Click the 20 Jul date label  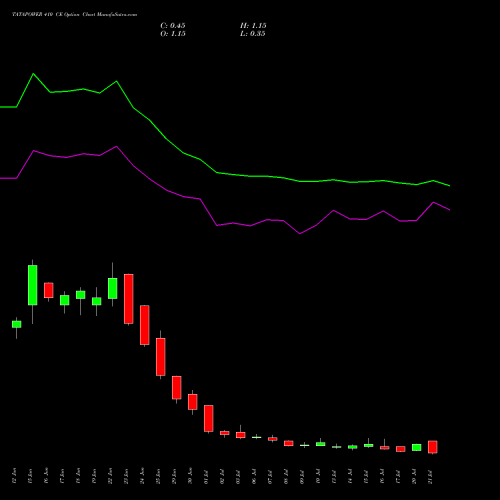click(414, 476)
